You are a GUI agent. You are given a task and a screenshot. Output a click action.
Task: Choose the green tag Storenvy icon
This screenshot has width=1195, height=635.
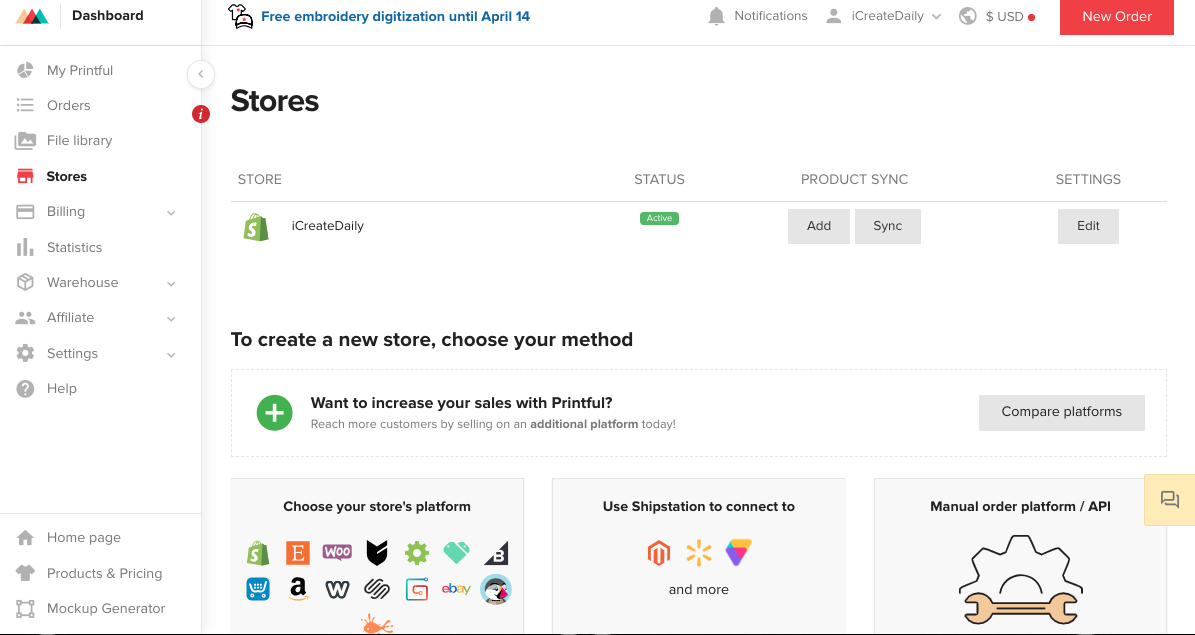[457, 553]
